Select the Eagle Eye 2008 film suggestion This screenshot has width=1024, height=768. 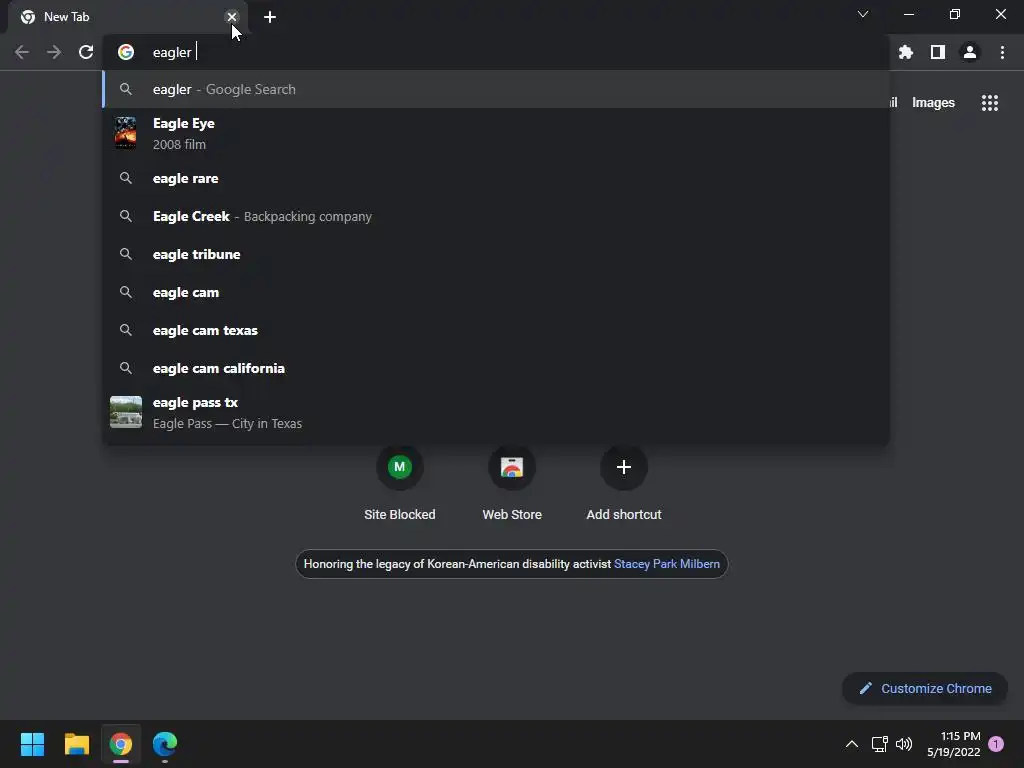pos(496,133)
